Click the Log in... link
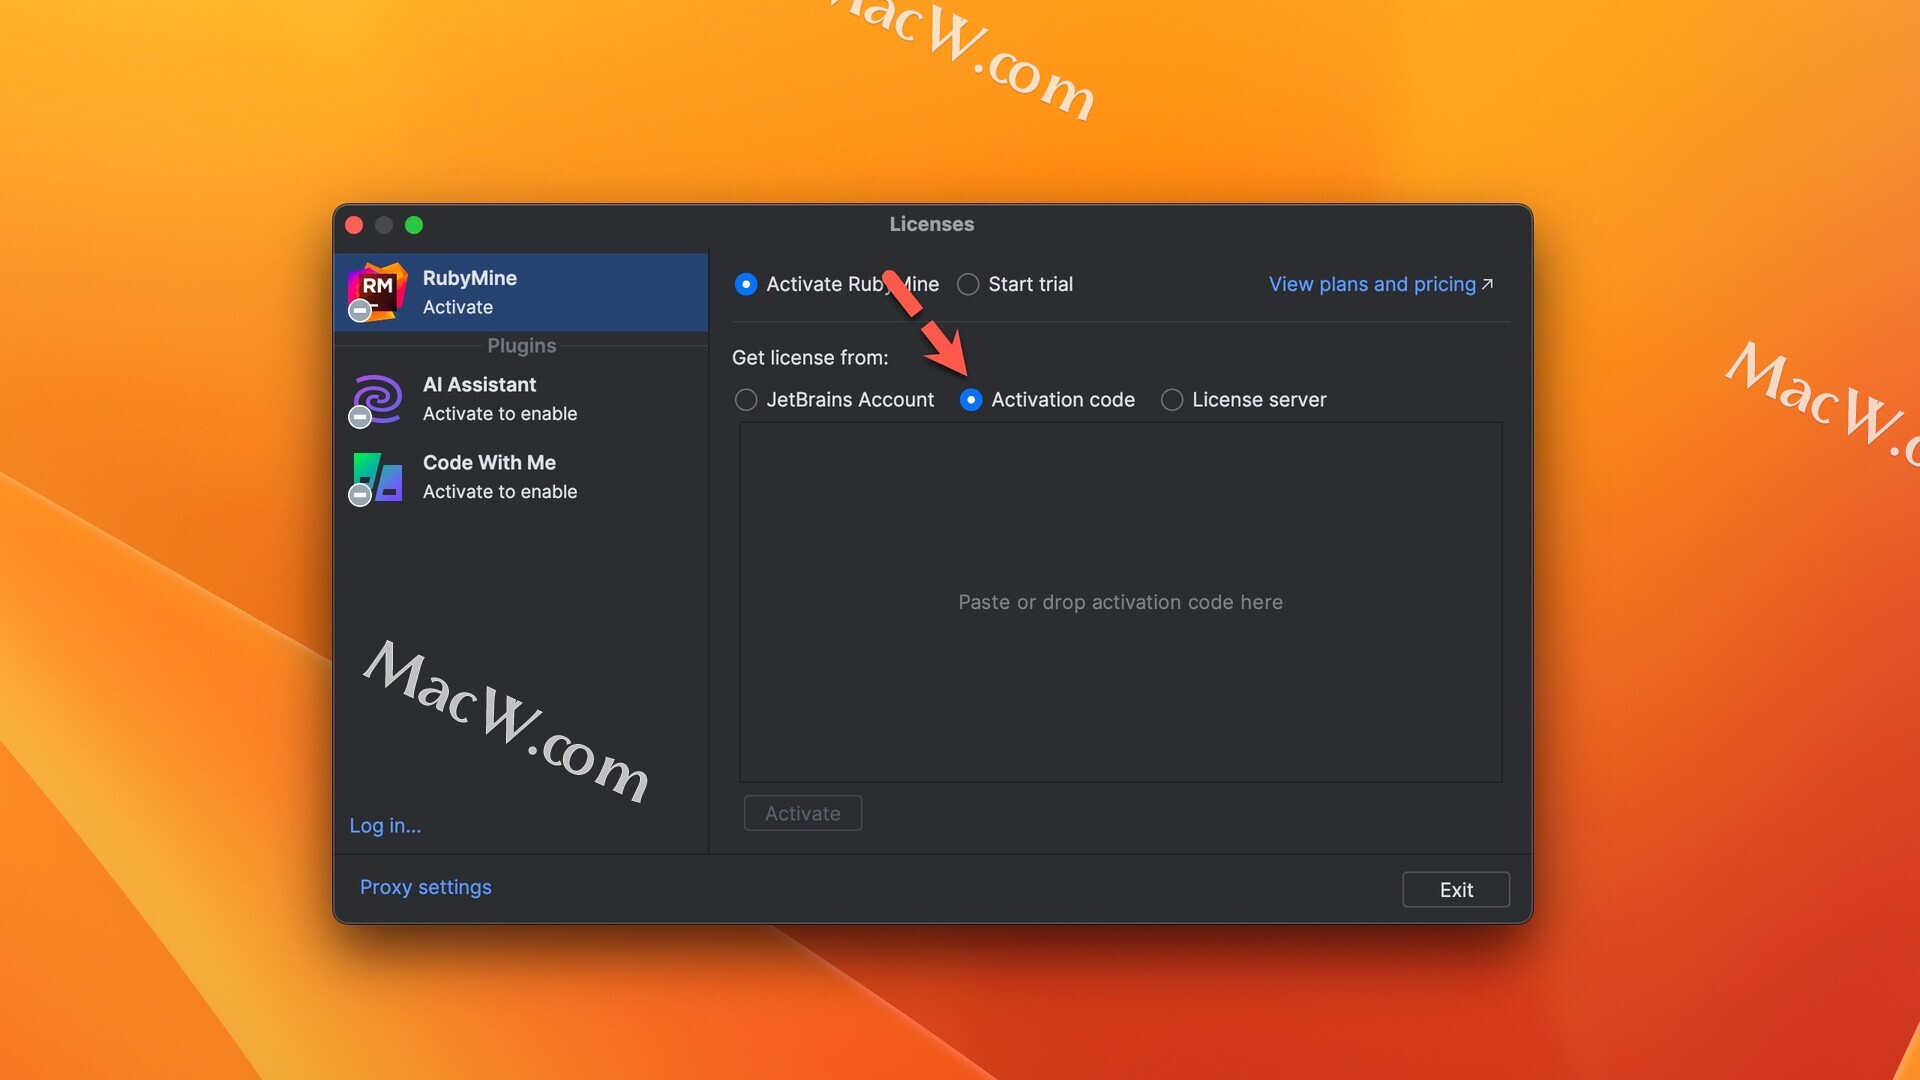 (x=385, y=825)
